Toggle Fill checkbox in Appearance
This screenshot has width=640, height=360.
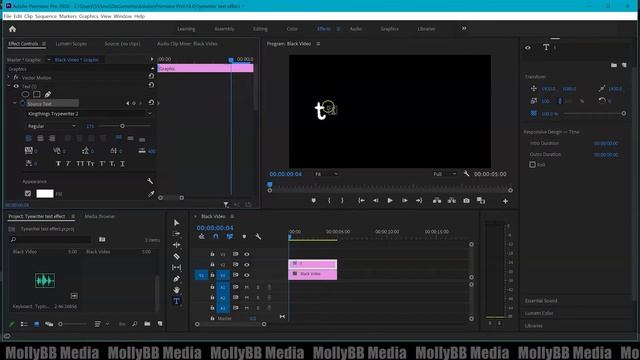coord(28,193)
